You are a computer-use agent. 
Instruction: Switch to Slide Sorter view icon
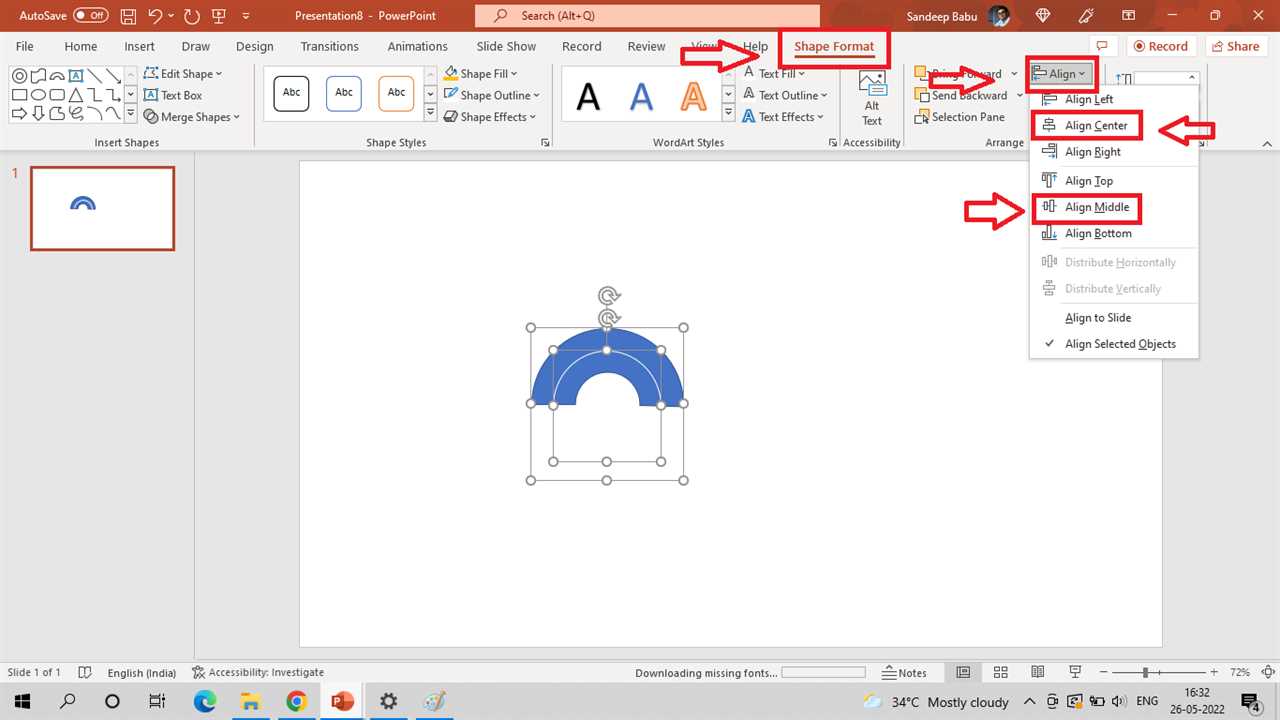1001,673
